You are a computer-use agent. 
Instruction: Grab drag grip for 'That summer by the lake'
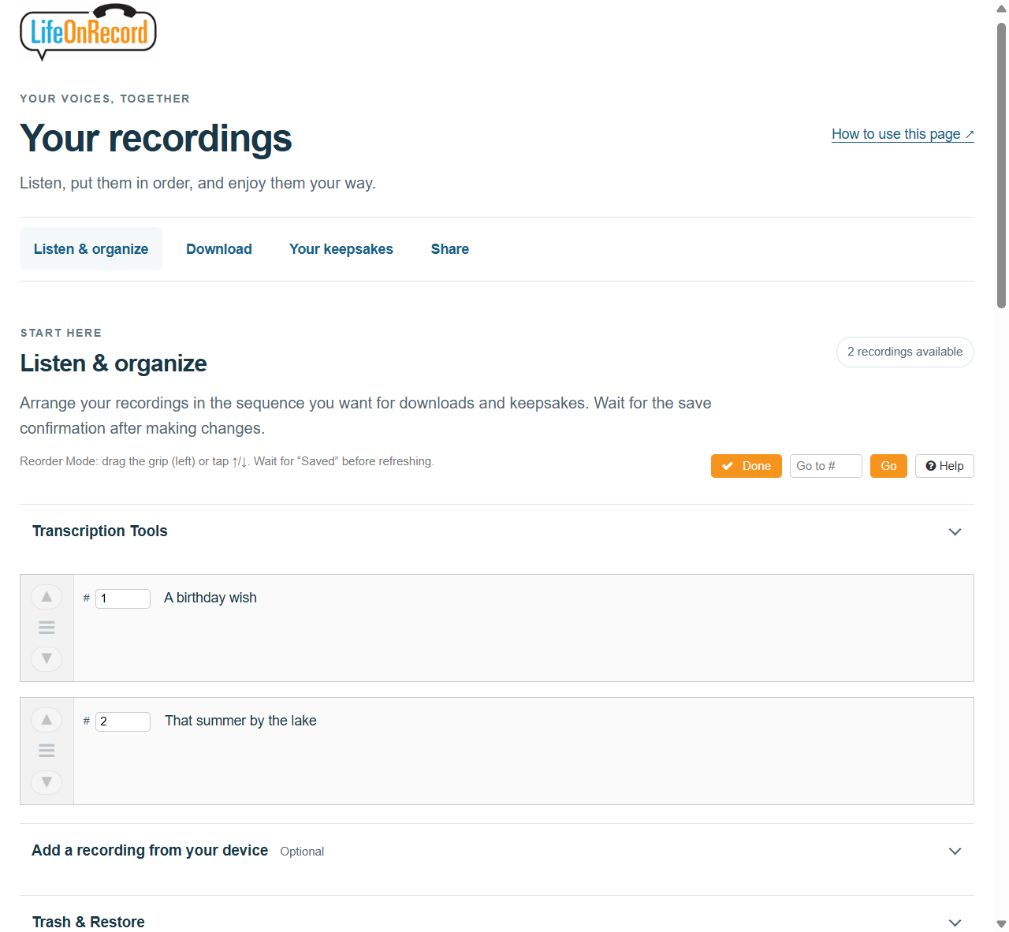[46, 750]
